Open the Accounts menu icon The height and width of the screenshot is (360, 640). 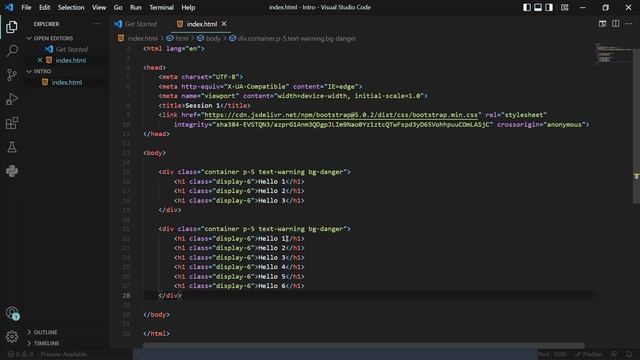(x=12, y=313)
